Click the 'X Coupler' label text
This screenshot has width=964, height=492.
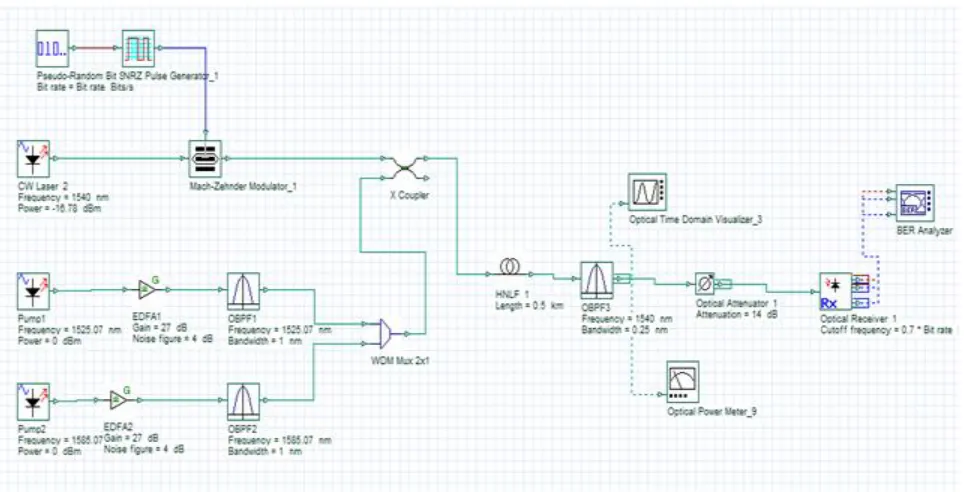click(409, 195)
